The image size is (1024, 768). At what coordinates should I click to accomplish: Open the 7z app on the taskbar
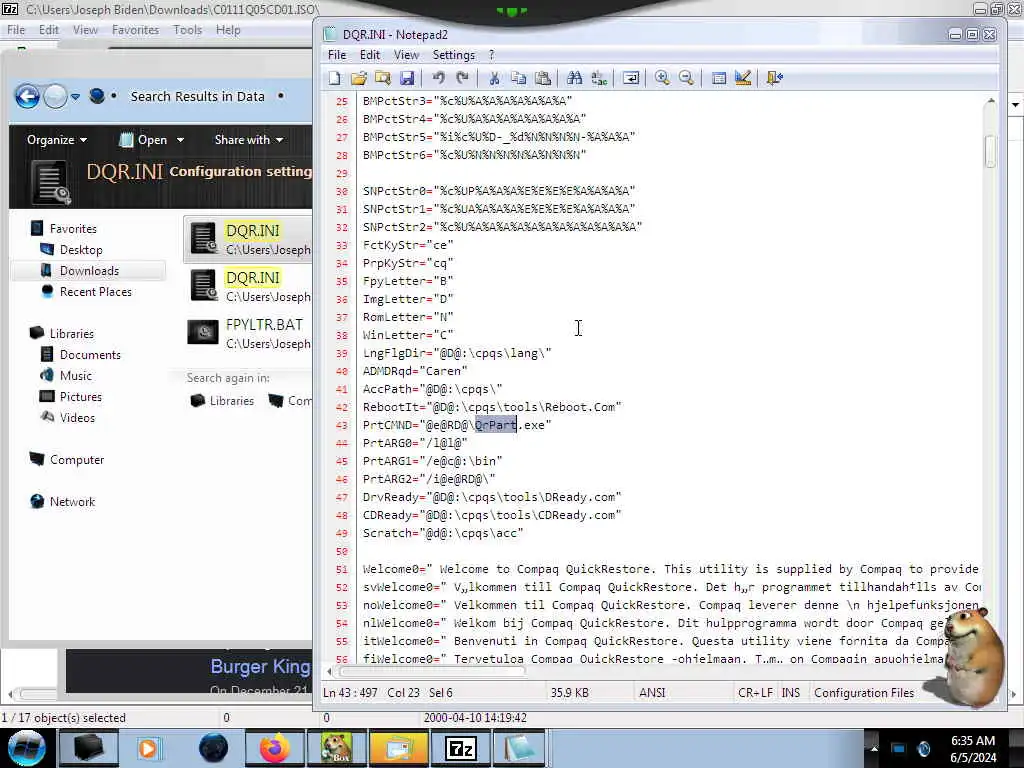(x=460, y=748)
